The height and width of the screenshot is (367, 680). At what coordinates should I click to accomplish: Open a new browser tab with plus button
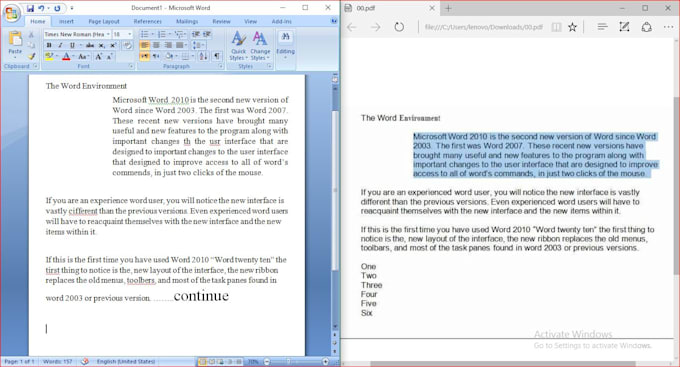coord(448,8)
